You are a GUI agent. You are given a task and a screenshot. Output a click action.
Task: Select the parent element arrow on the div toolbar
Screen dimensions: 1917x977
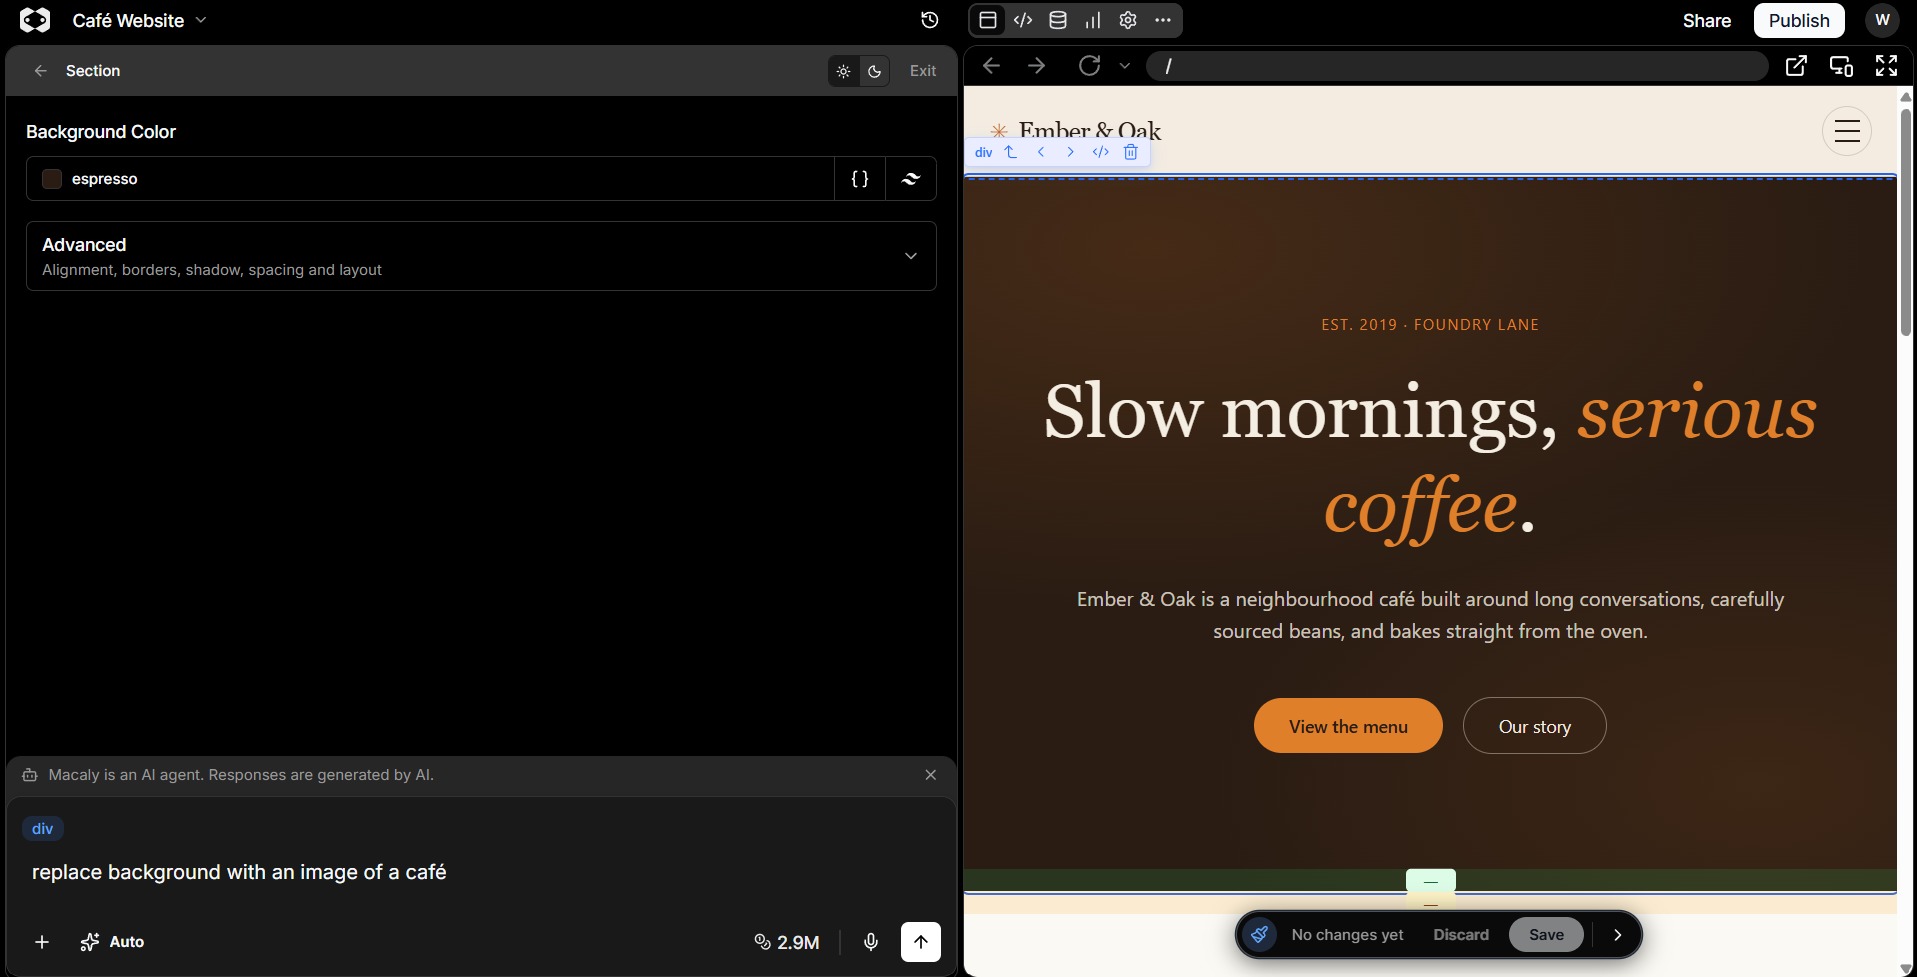1011,152
